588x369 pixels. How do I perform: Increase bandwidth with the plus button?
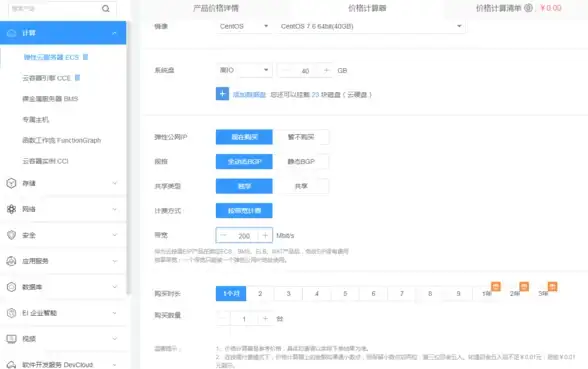[265, 236]
